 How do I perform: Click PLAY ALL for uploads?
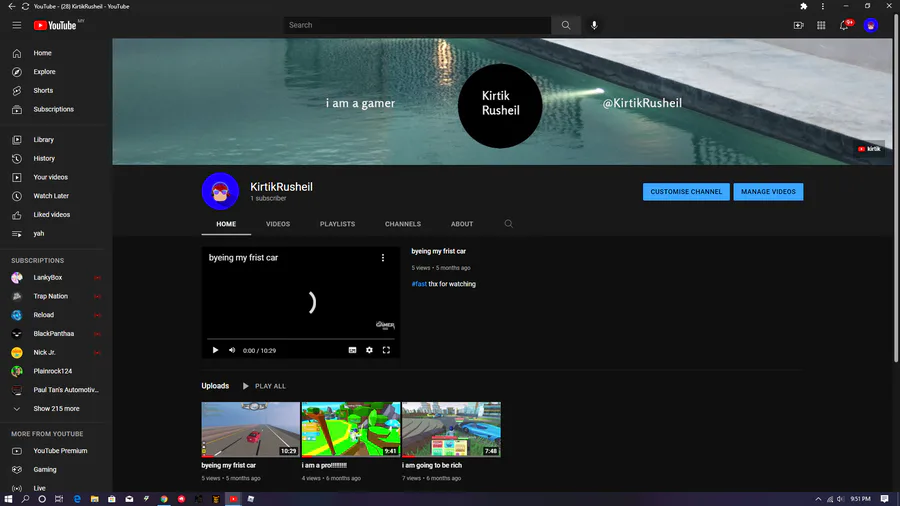point(264,386)
